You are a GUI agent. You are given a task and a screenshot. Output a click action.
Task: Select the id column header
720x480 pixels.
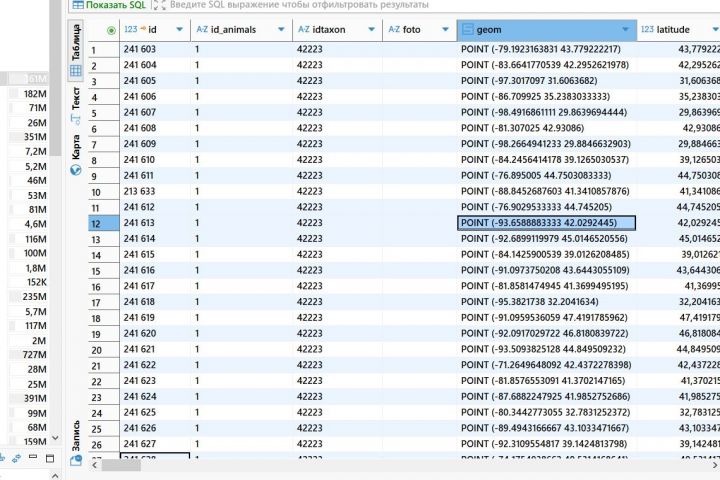tap(155, 30)
